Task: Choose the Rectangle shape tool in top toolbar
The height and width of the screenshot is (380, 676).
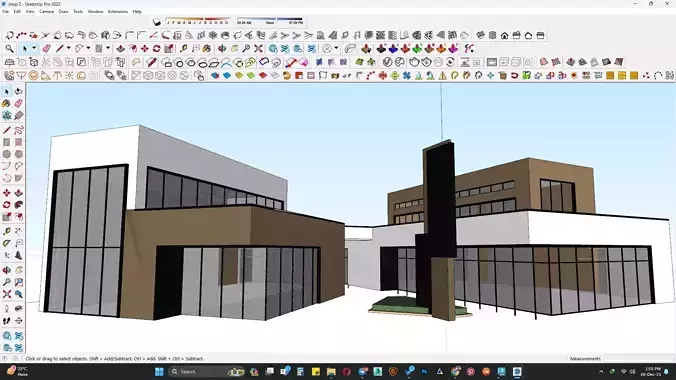Action: pyautogui.click(x=99, y=49)
